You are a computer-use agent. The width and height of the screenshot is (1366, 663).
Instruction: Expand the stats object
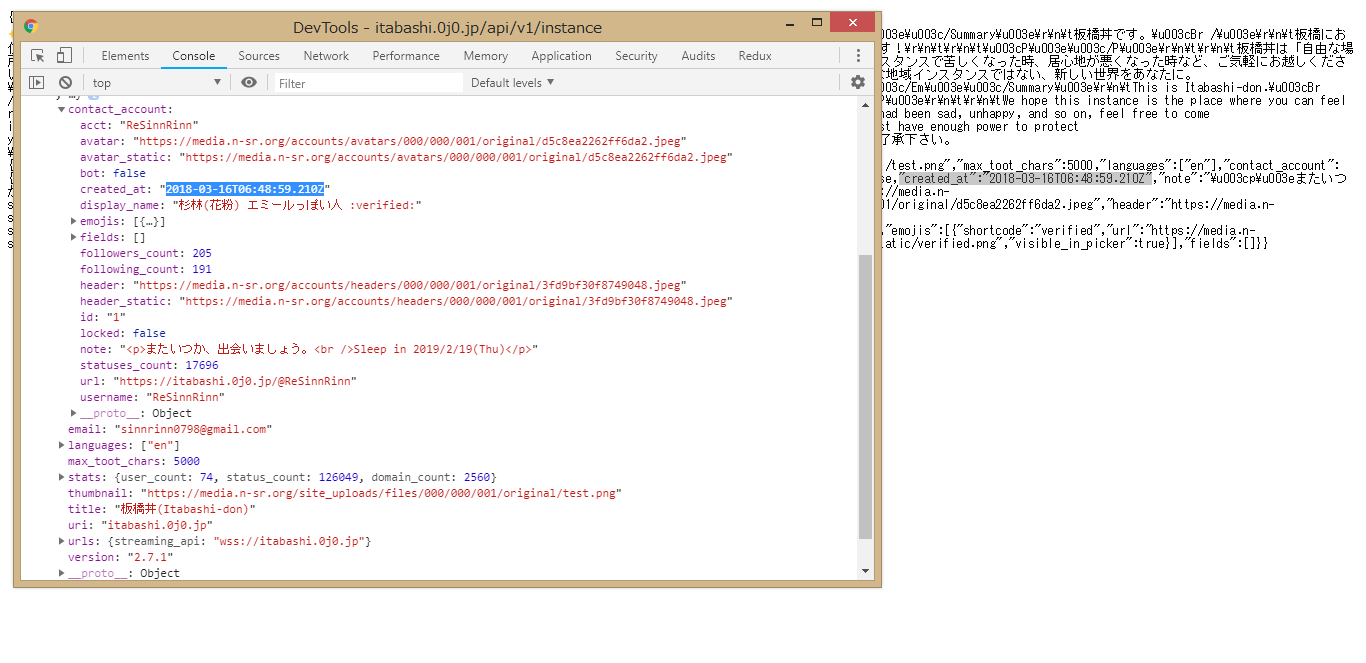[61, 477]
